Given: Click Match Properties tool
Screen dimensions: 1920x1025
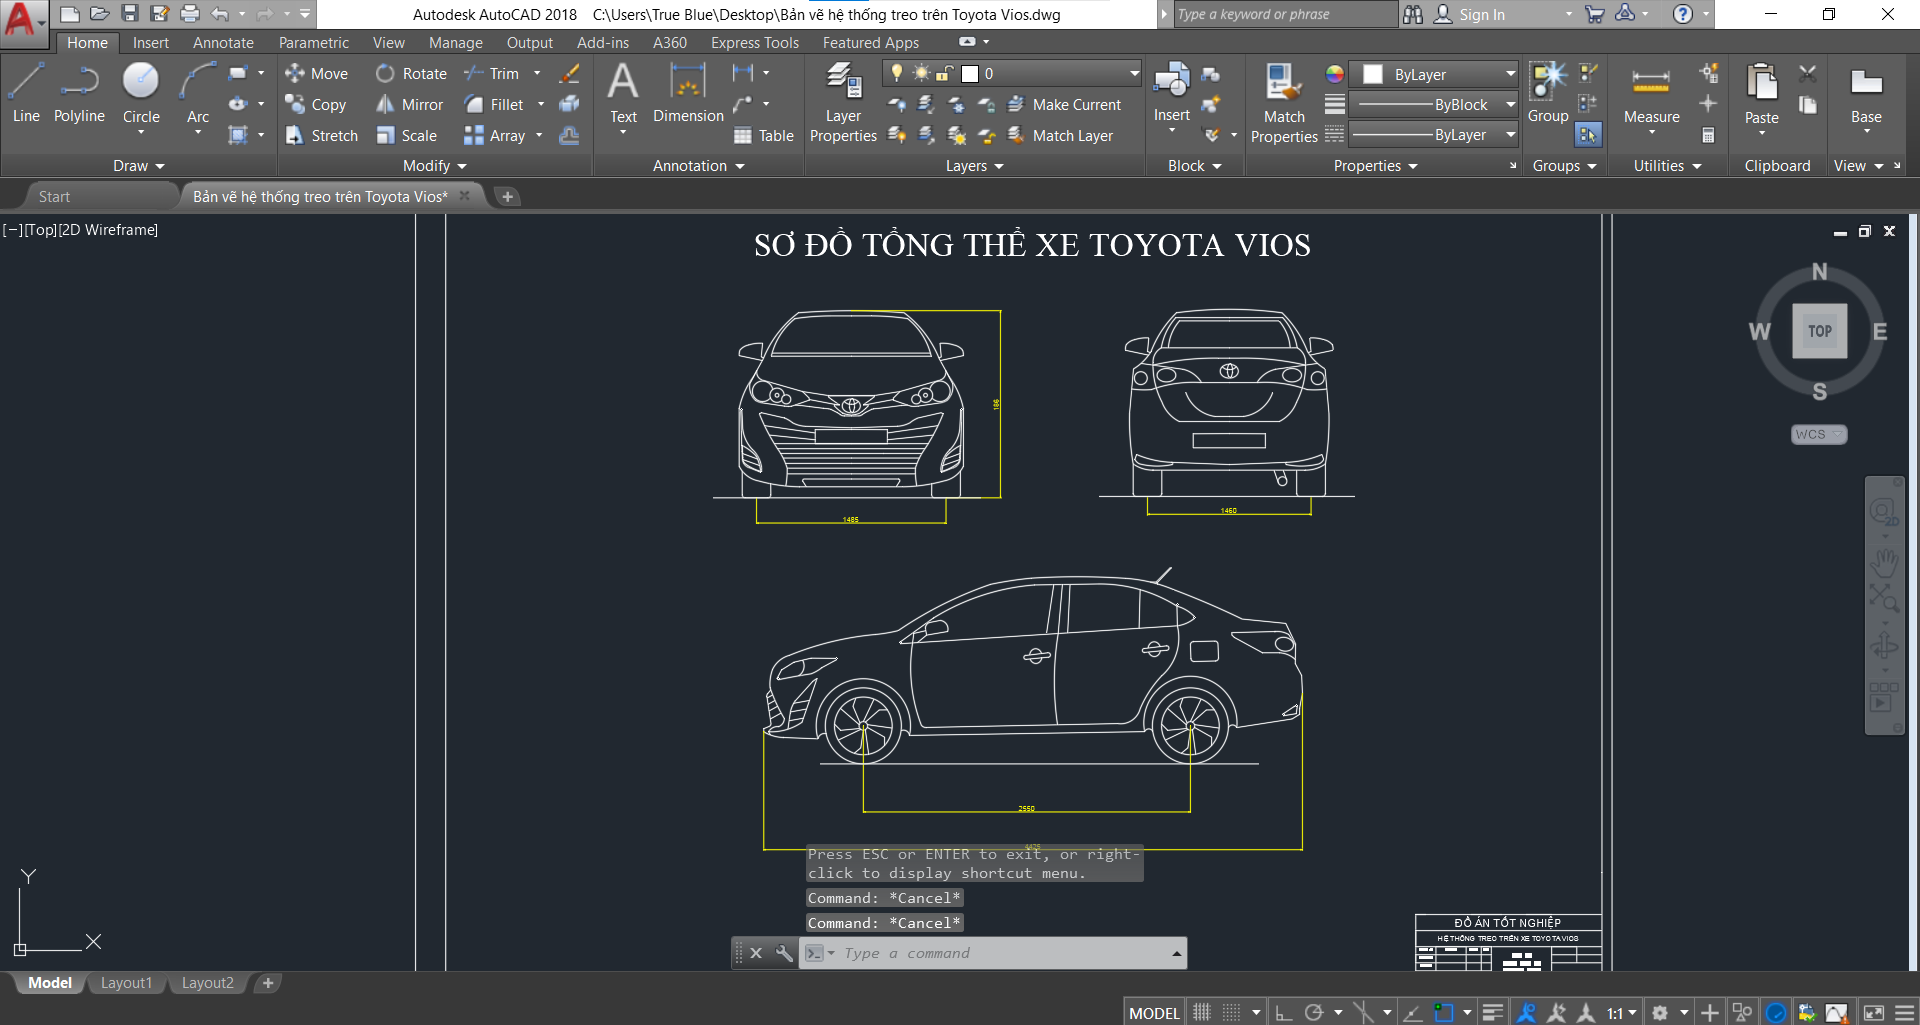Looking at the screenshot, I should coord(1284,102).
